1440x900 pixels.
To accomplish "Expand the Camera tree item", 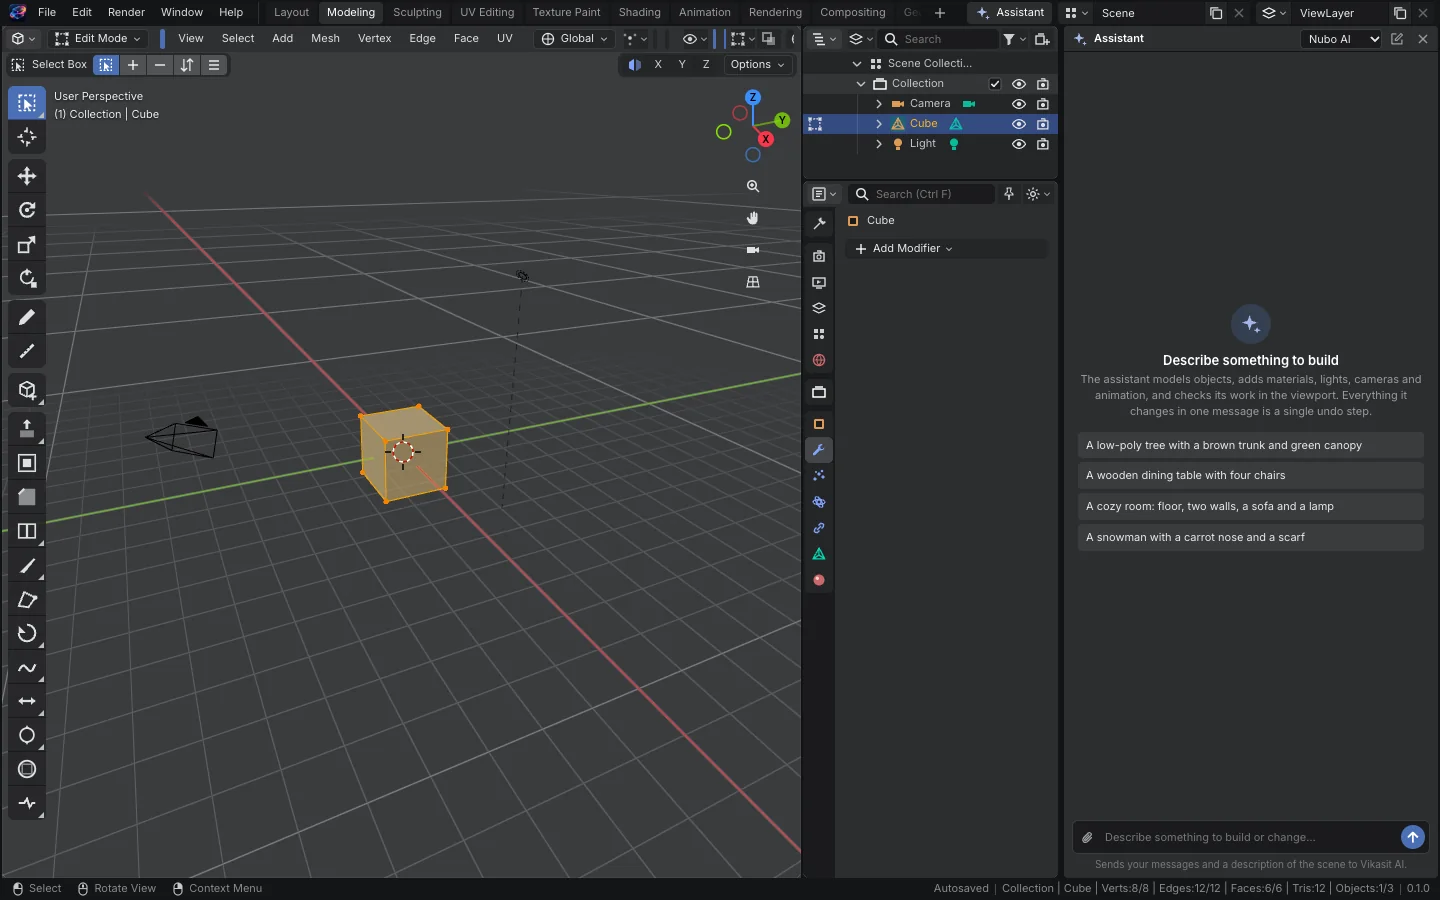I will tap(879, 104).
